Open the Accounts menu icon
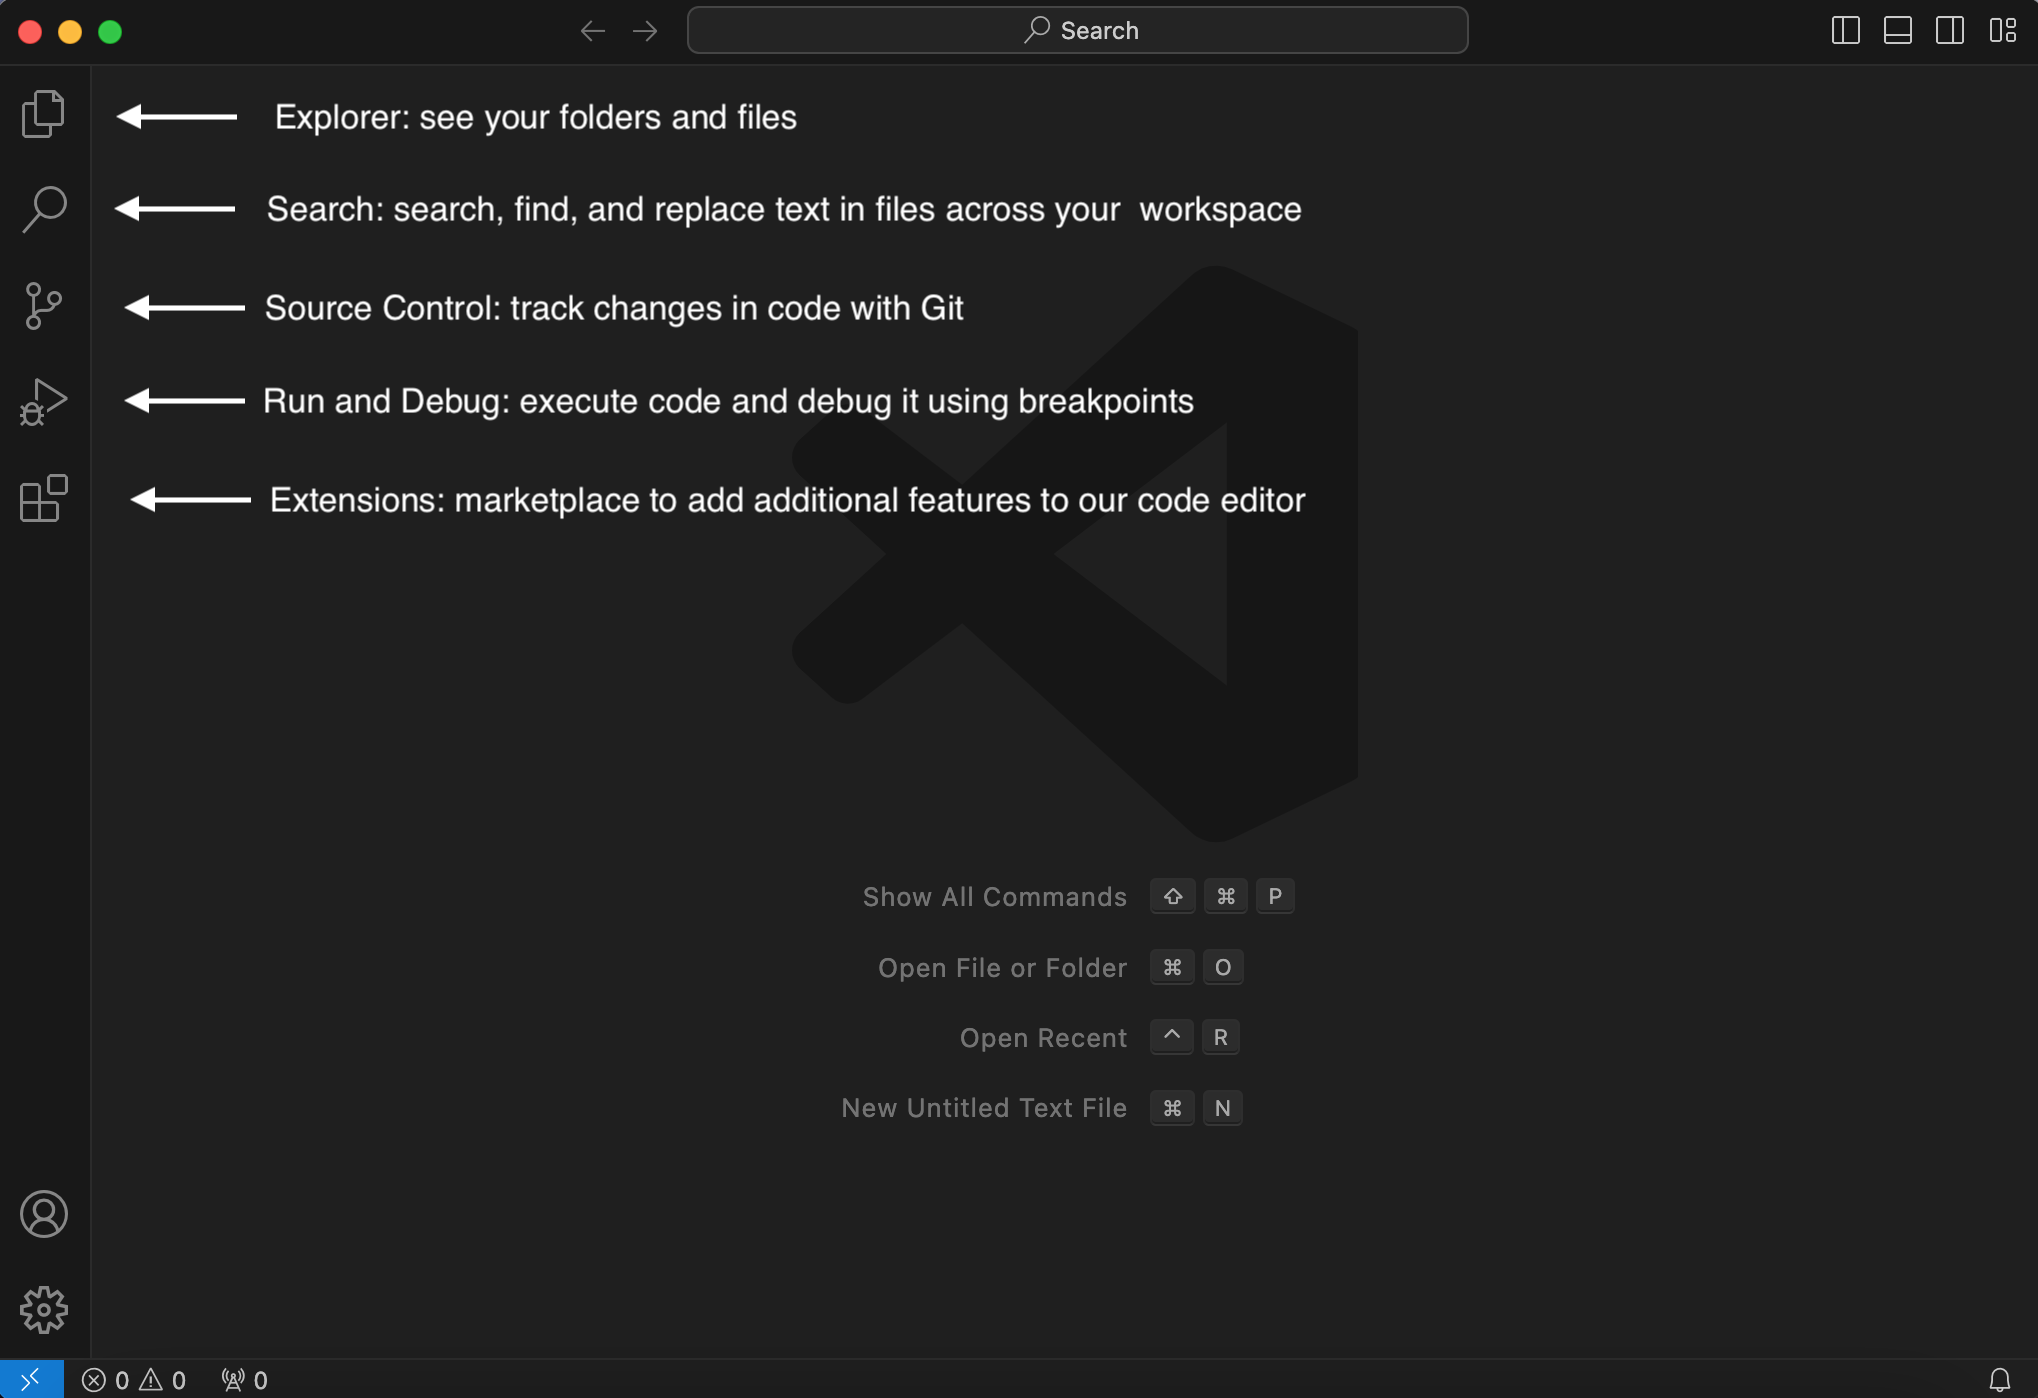 click(43, 1214)
